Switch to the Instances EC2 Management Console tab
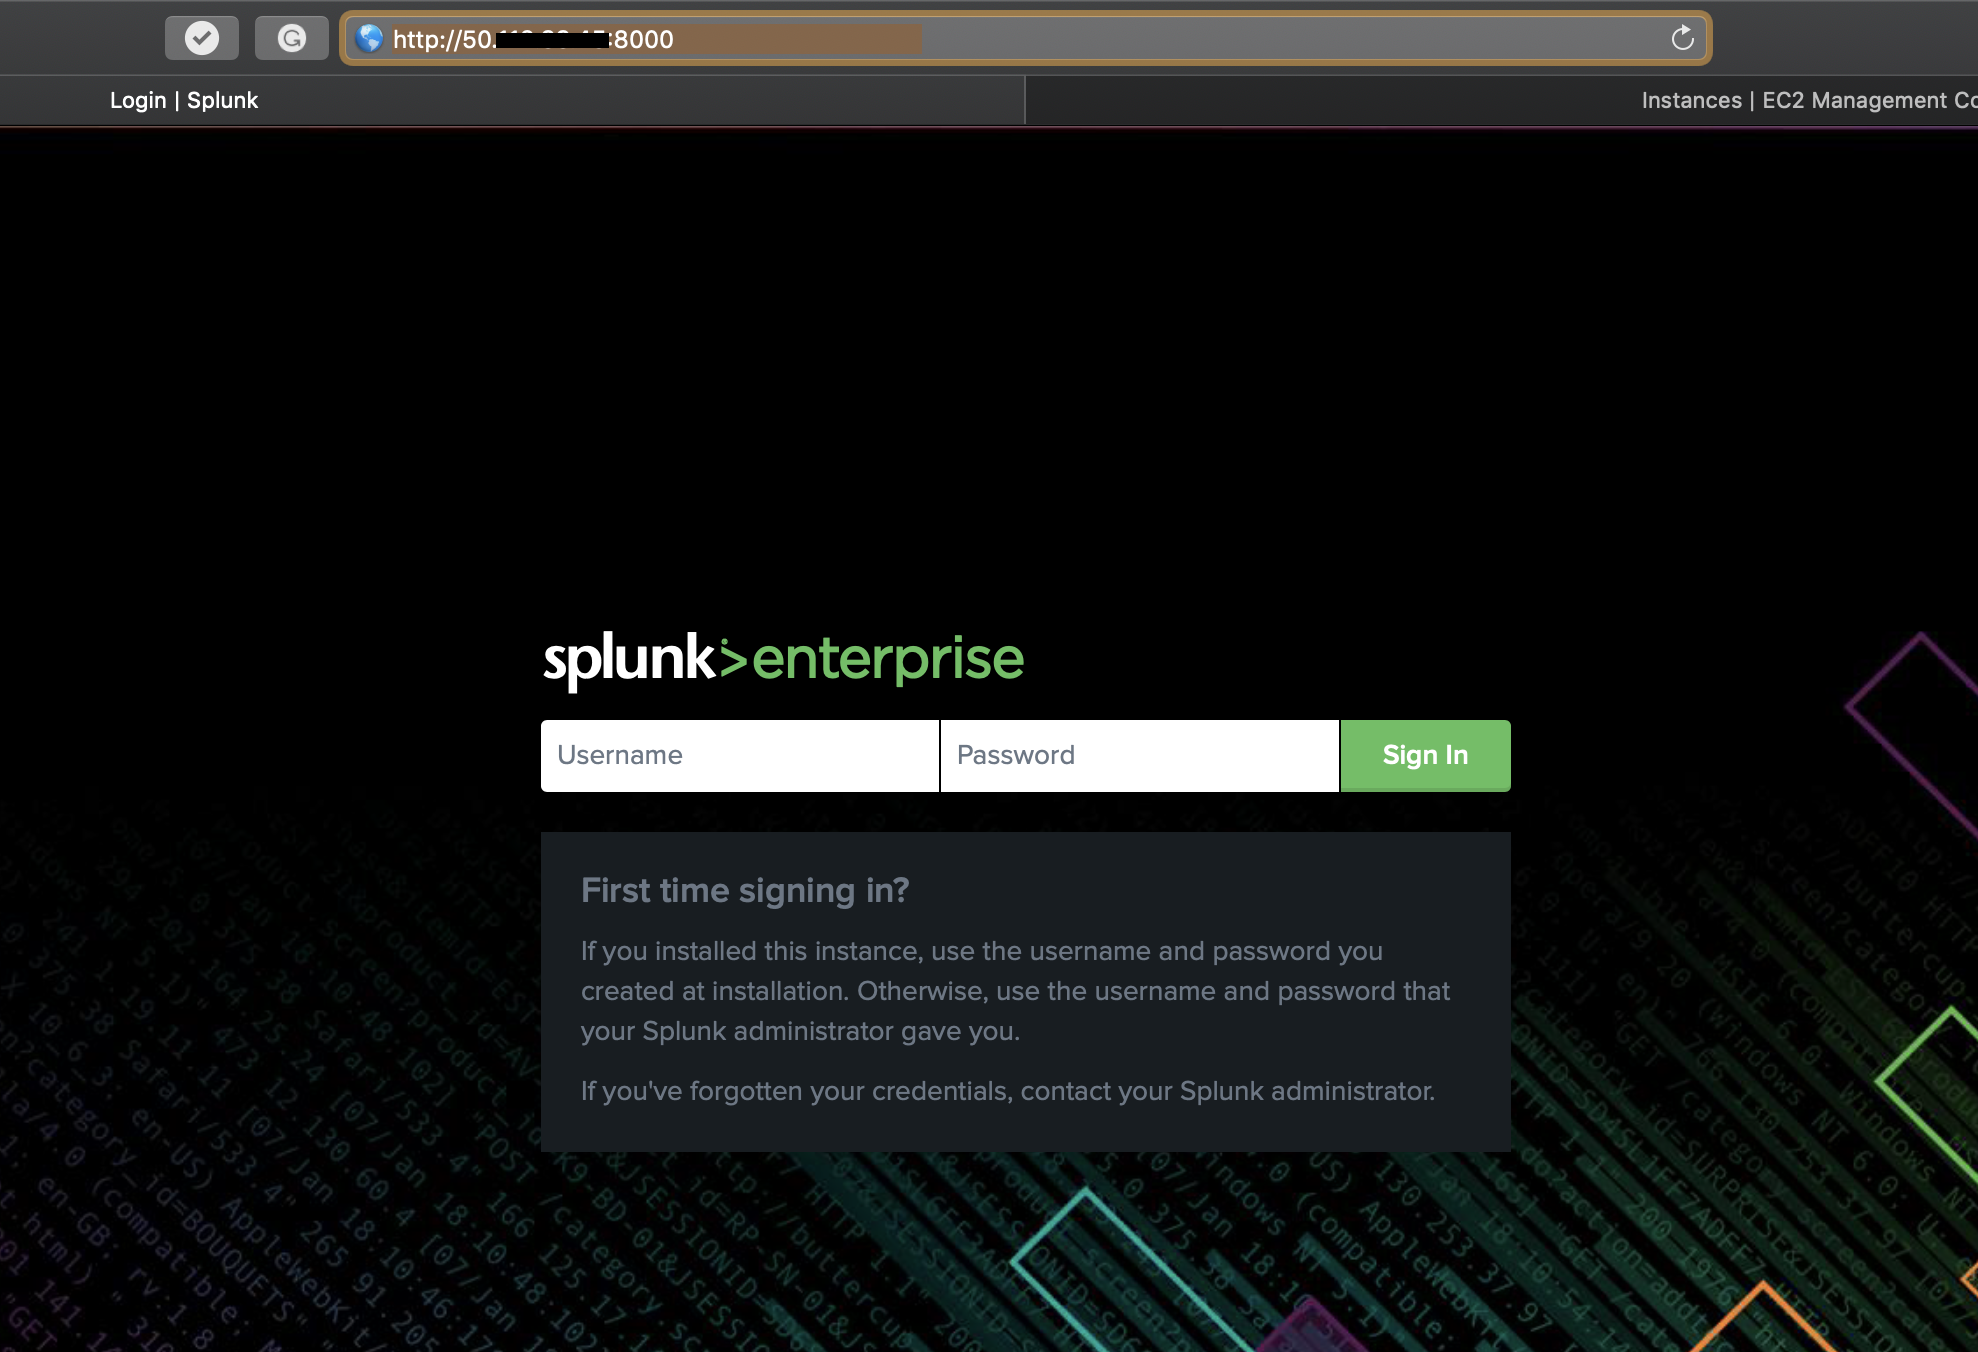1978x1352 pixels. (x=1806, y=100)
